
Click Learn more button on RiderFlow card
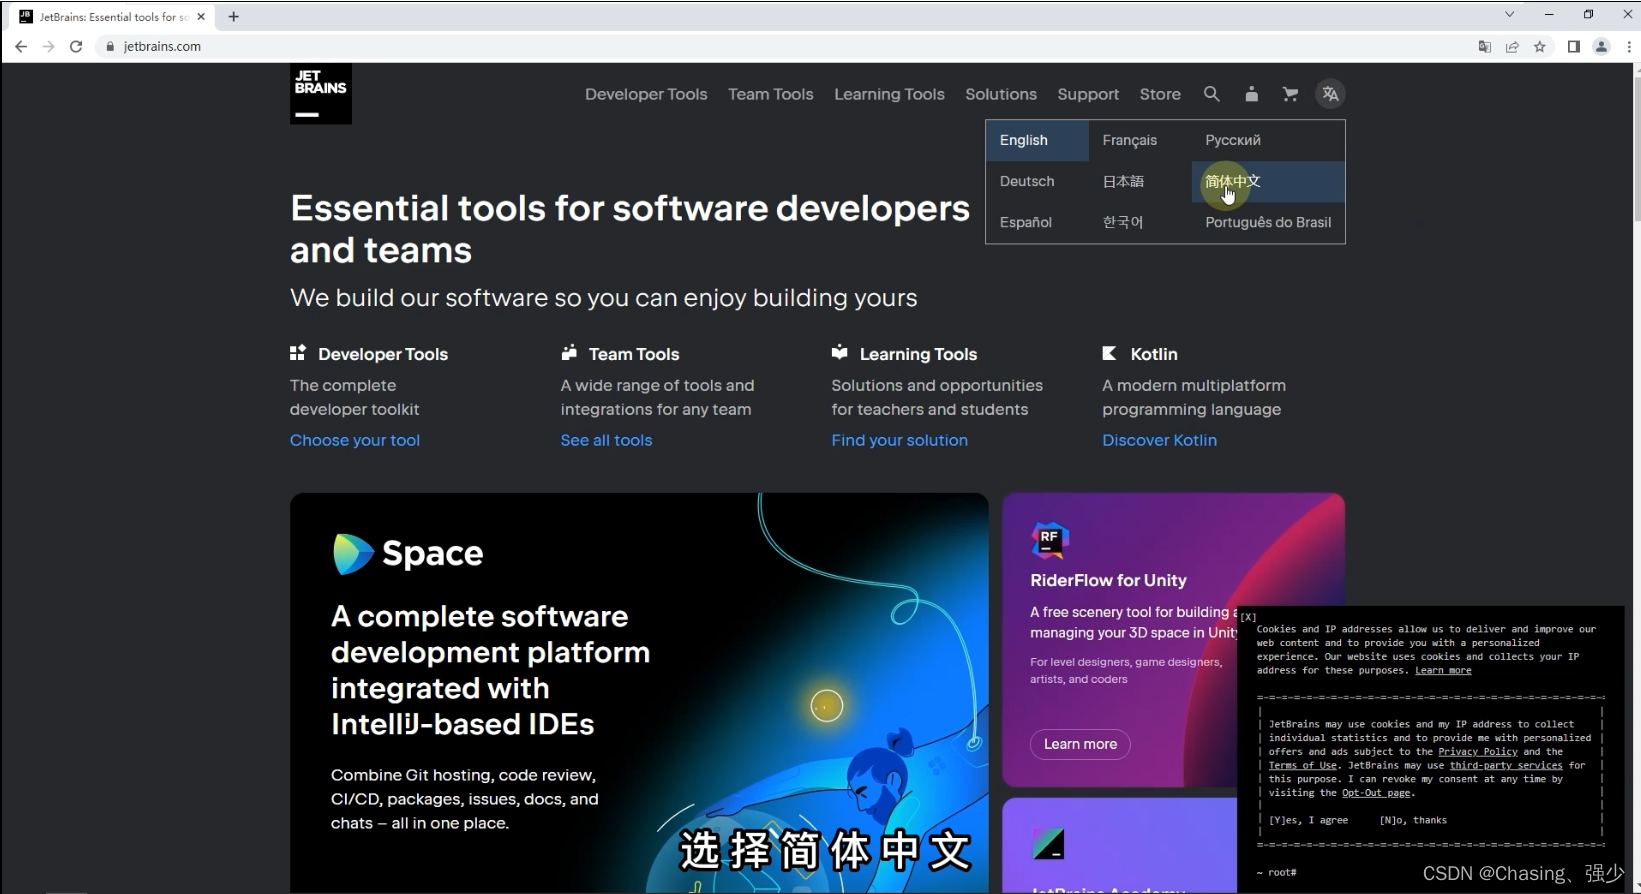(x=1080, y=744)
